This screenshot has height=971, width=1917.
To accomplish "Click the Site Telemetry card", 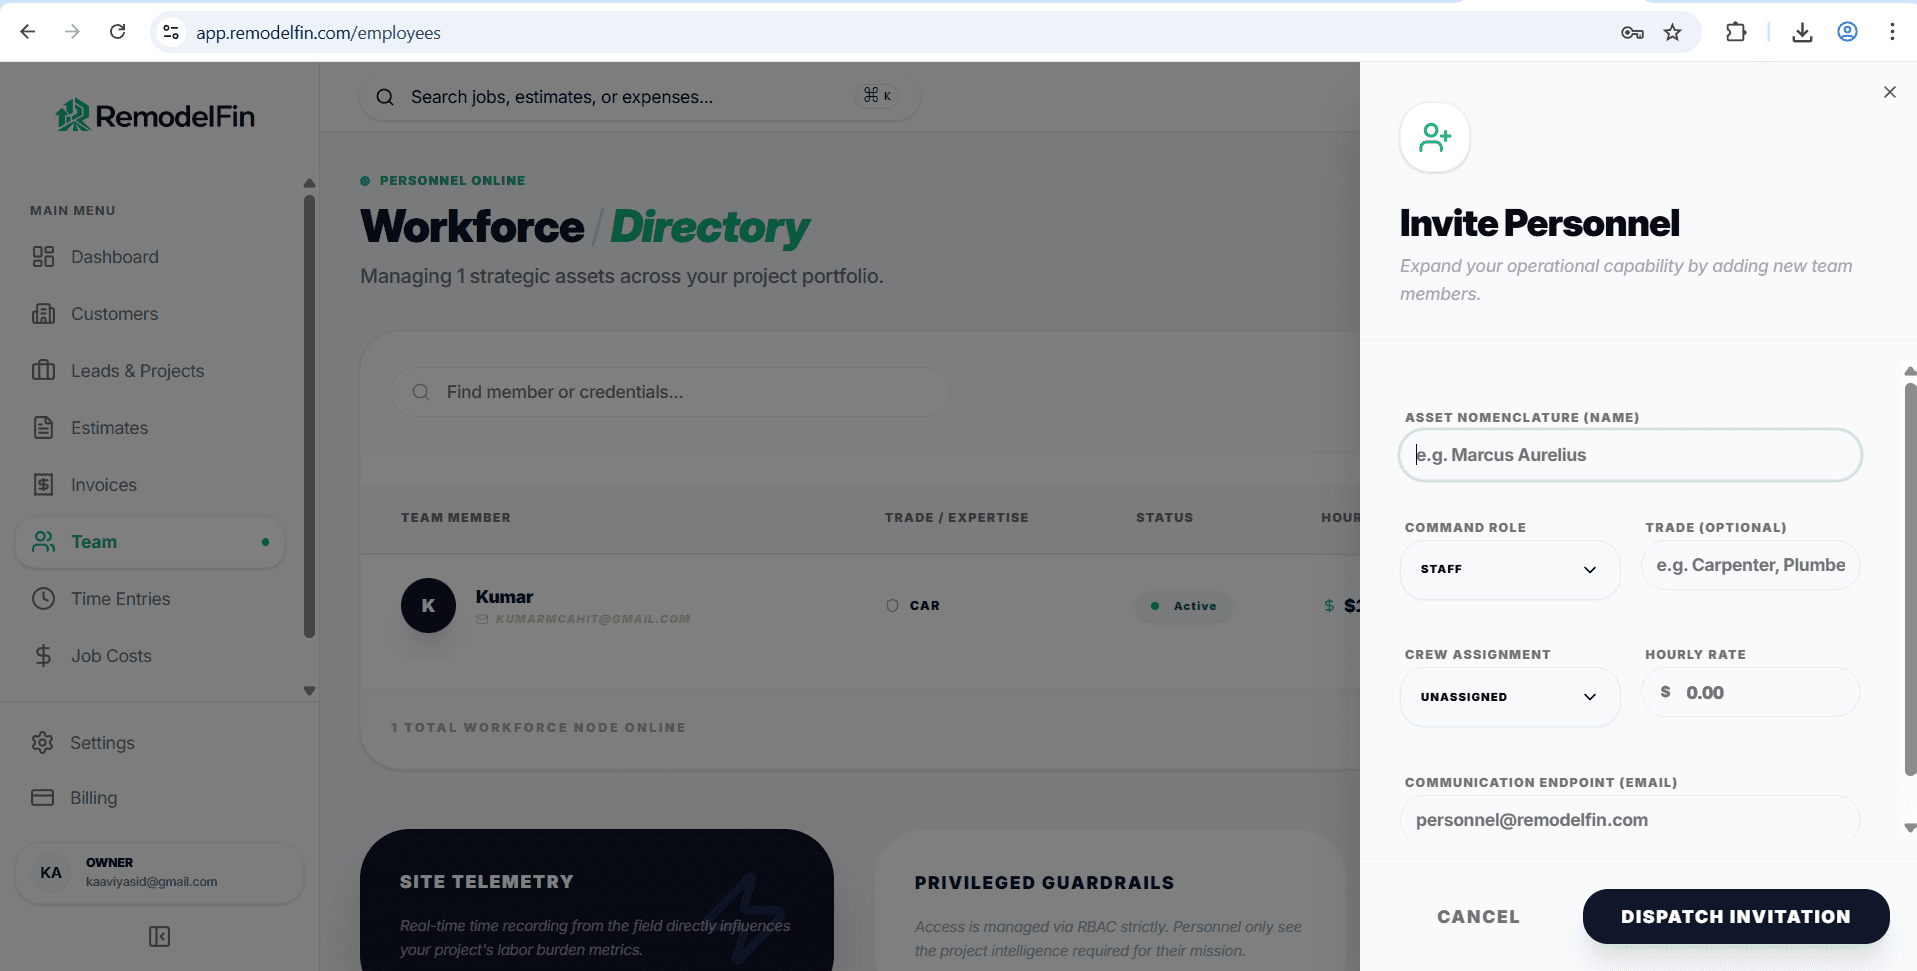I will click(597, 899).
